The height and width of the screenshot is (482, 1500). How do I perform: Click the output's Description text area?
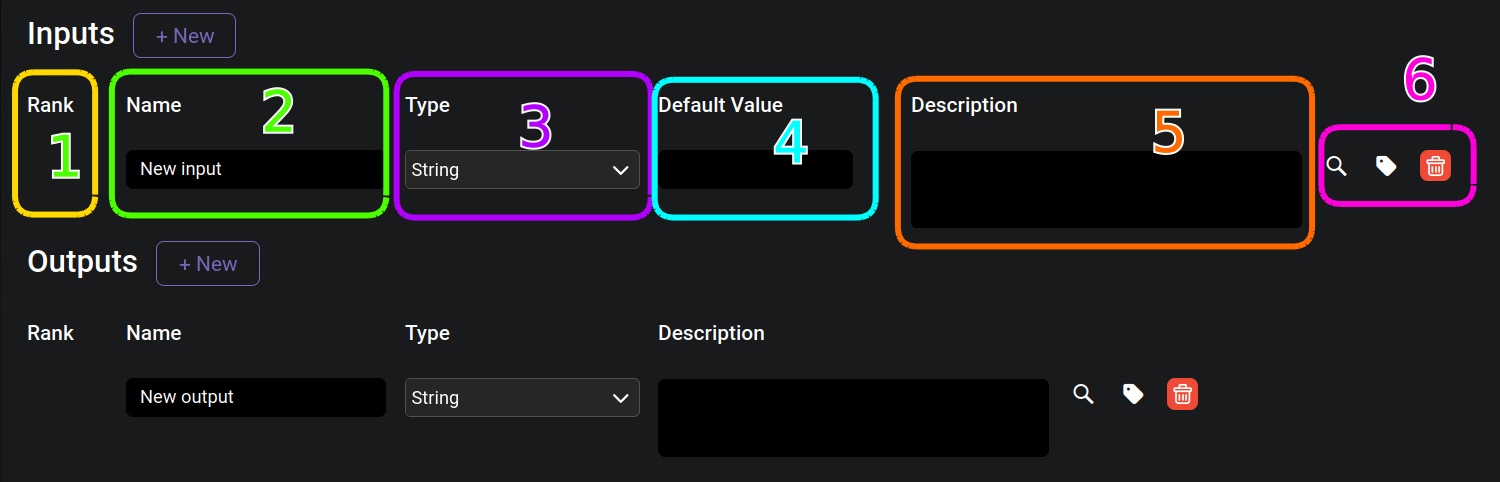[853, 418]
